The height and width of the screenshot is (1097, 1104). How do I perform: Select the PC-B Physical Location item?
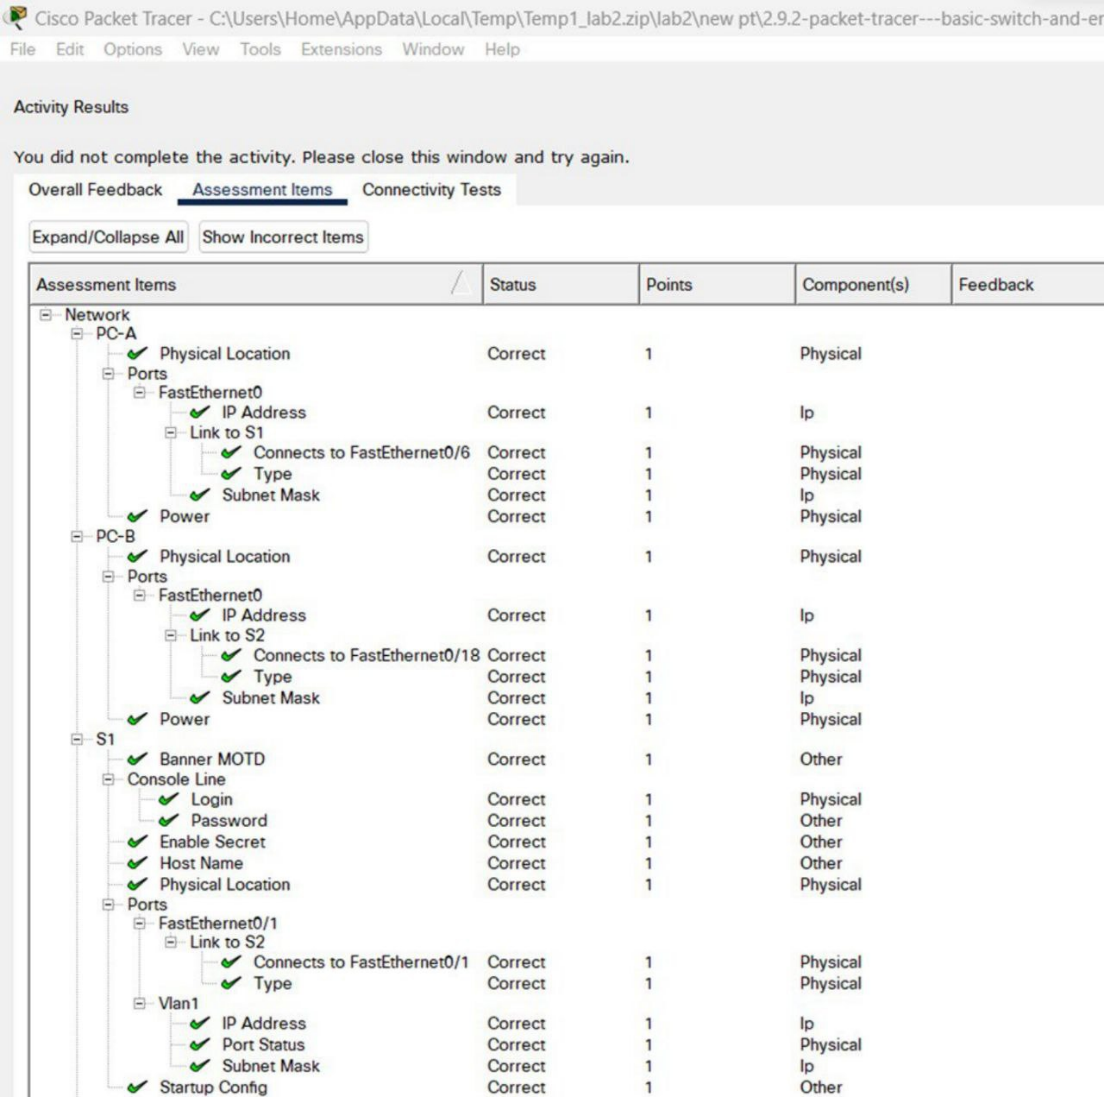point(225,557)
